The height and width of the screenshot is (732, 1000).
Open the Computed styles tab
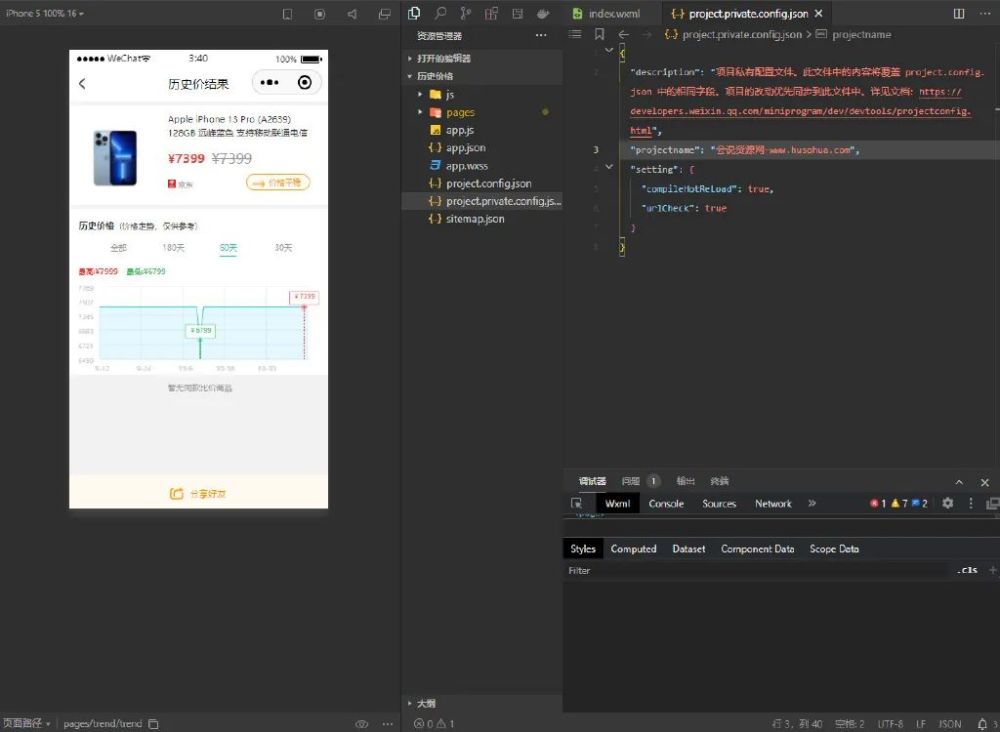coord(633,548)
